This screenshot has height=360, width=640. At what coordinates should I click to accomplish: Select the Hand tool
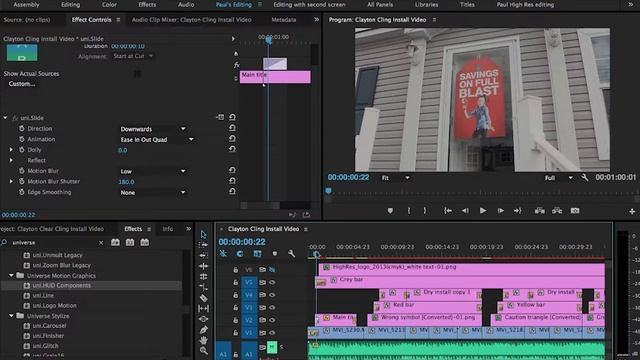point(203,340)
